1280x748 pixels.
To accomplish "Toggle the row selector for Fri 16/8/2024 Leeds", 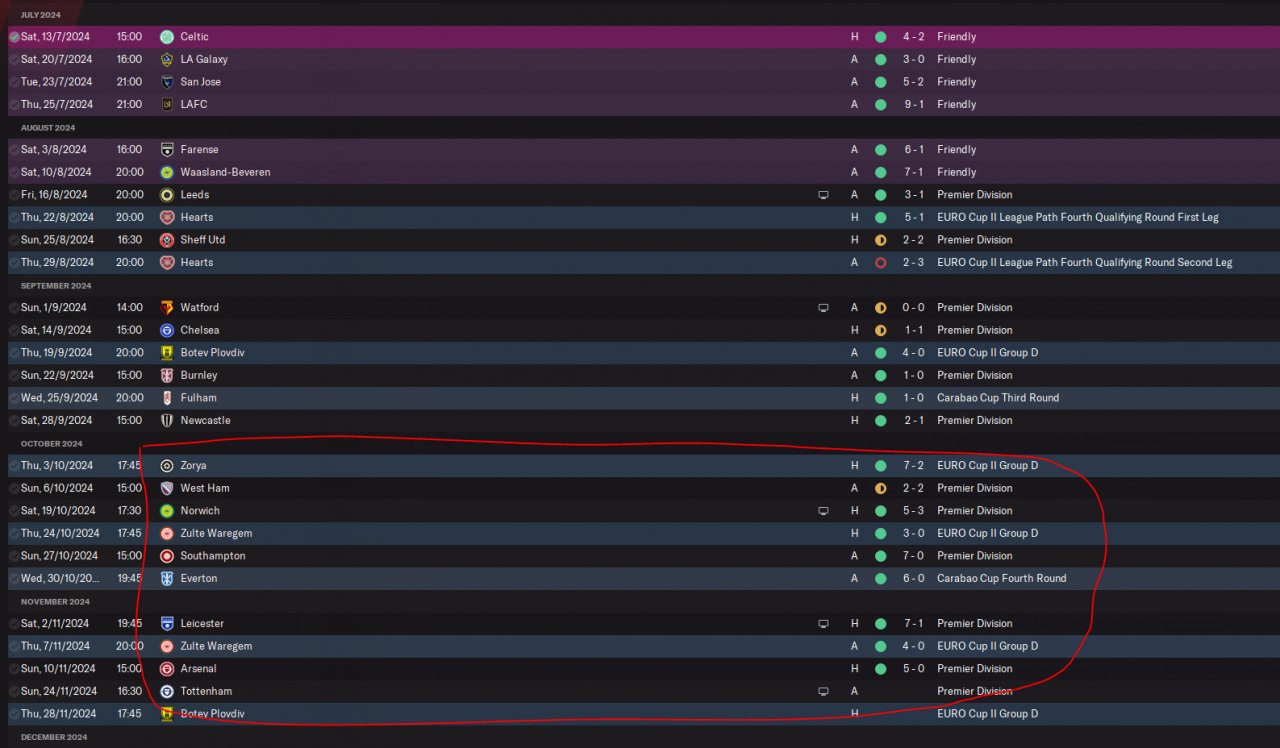I will tap(14, 195).
